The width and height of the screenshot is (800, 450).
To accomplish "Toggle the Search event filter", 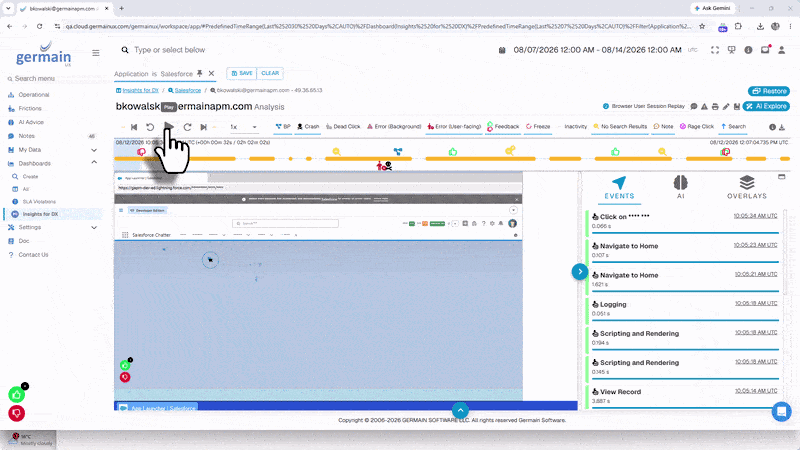I will pyautogui.click(x=733, y=127).
